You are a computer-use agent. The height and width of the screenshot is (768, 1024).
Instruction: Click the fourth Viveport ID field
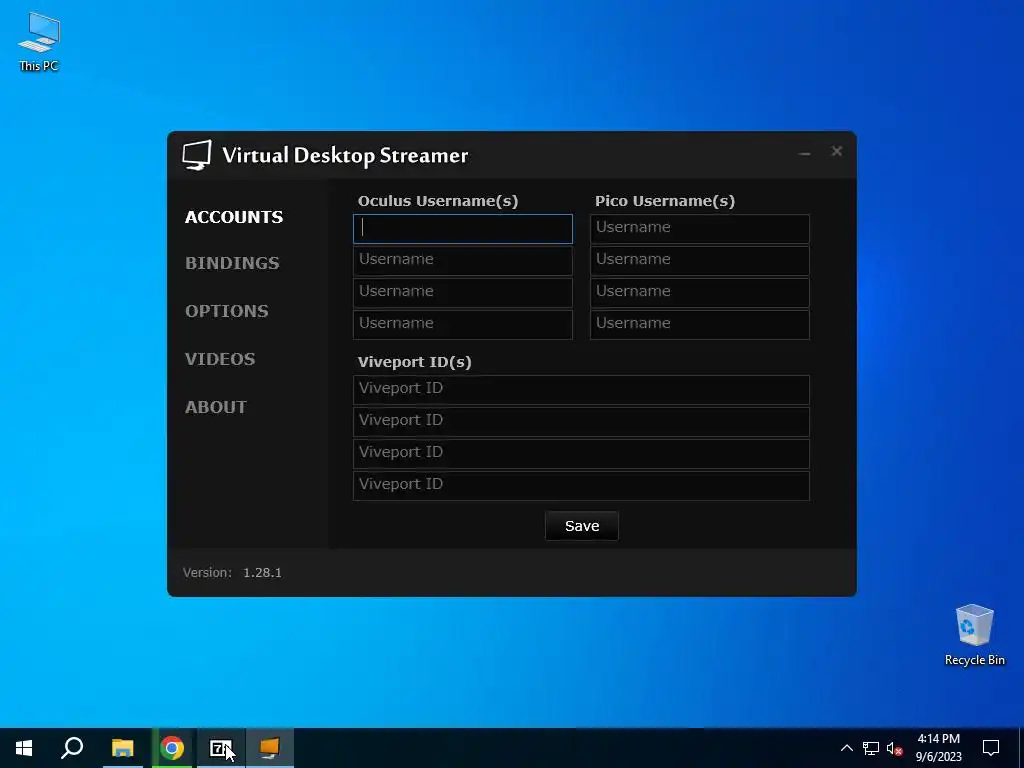581,485
